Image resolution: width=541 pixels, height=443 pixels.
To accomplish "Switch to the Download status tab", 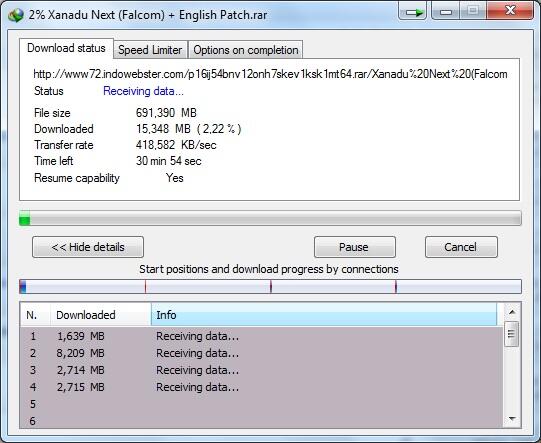I will [x=66, y=48].
